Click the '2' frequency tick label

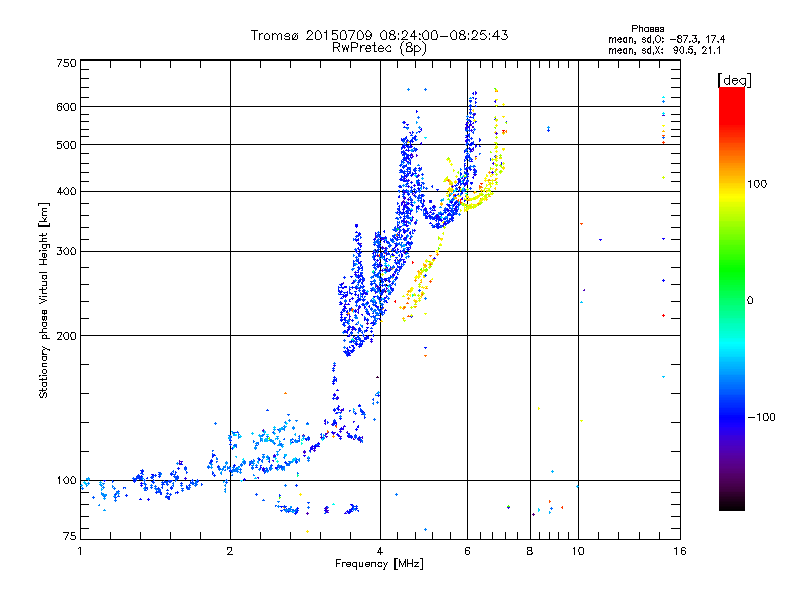pos(230,551)
